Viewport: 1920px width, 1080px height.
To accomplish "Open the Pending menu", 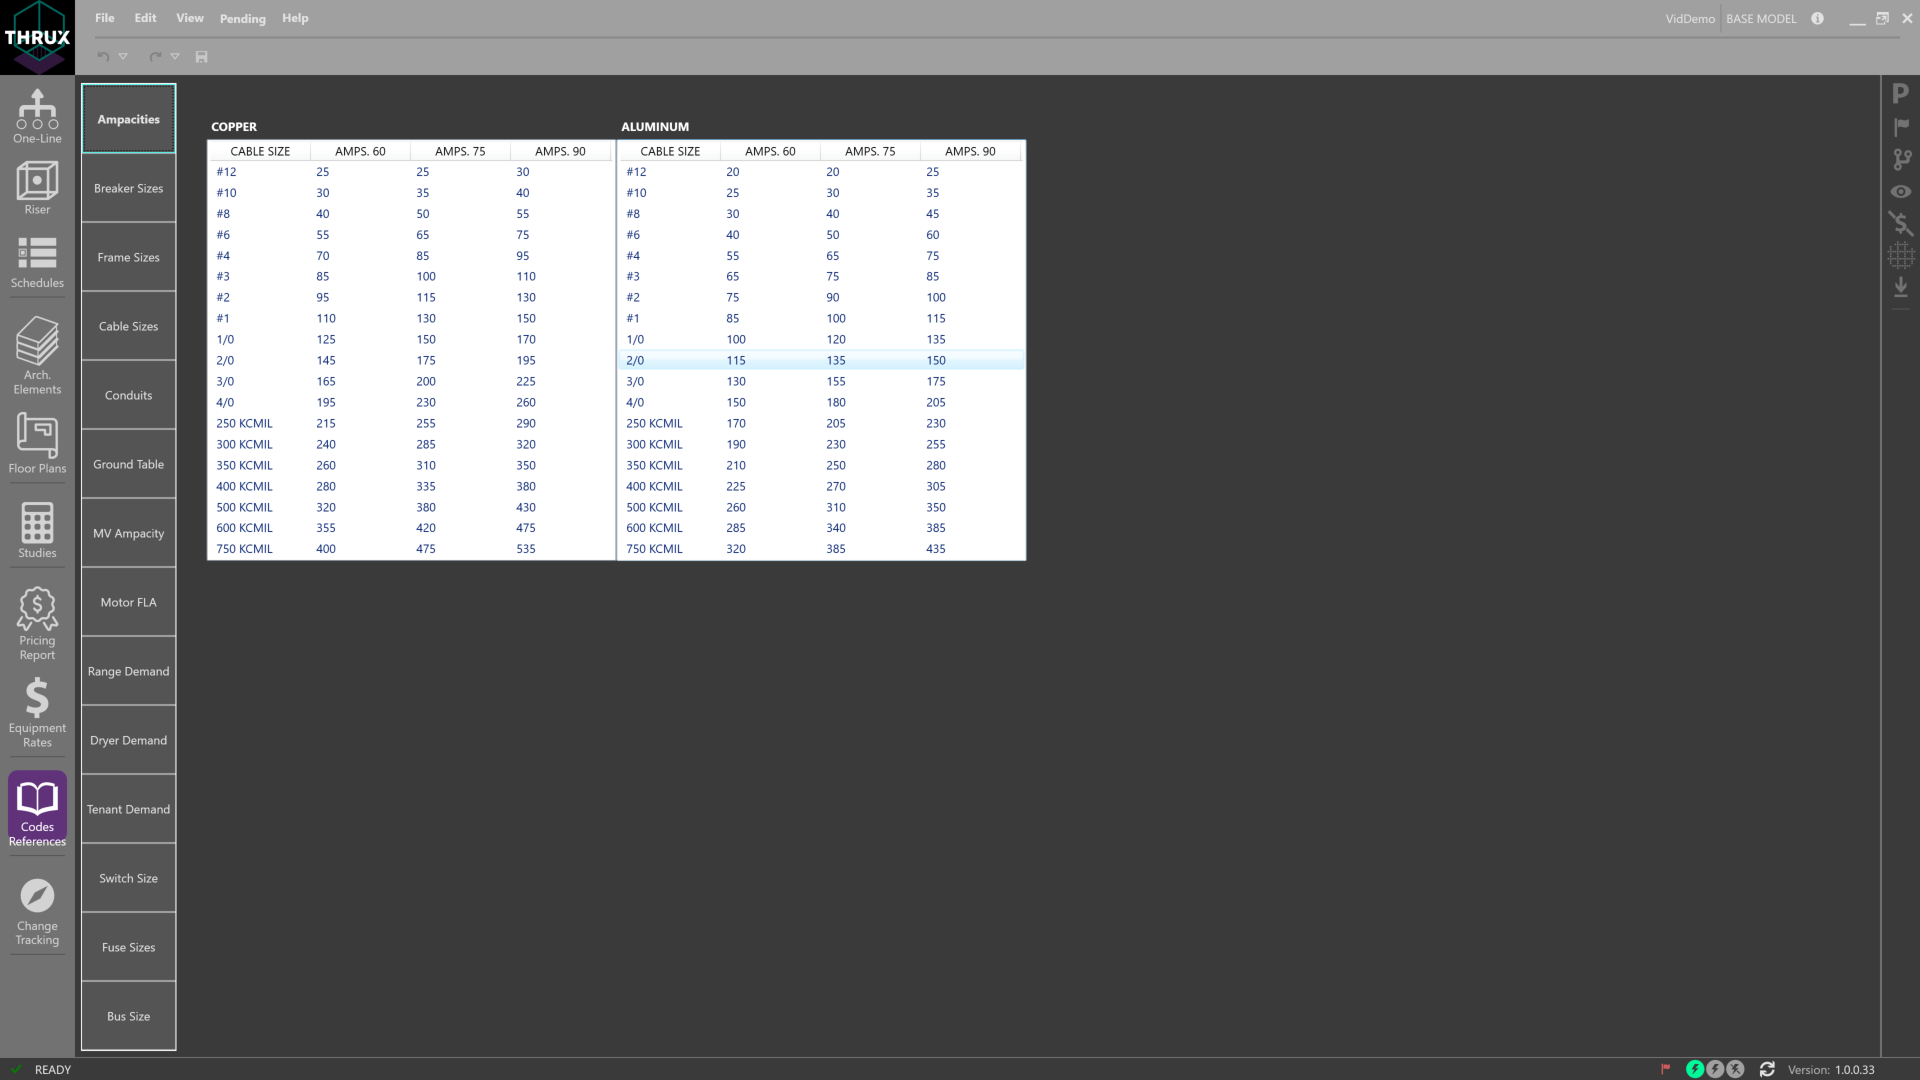I will coord(243,19).
